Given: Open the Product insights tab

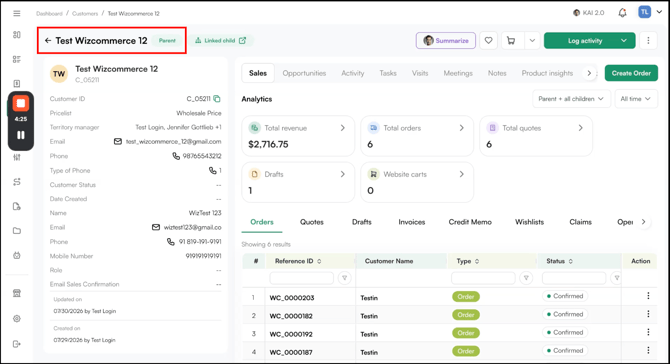Looking at the screenshot, I should [547, 73].
